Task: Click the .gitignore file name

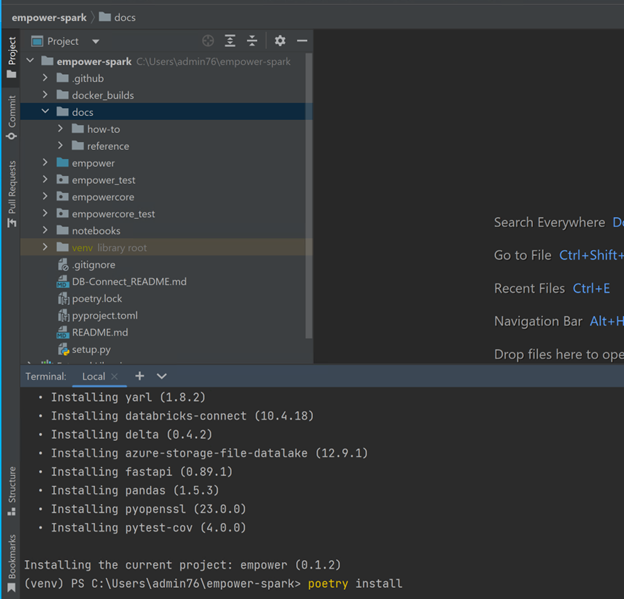Action: tap(94, 265)
